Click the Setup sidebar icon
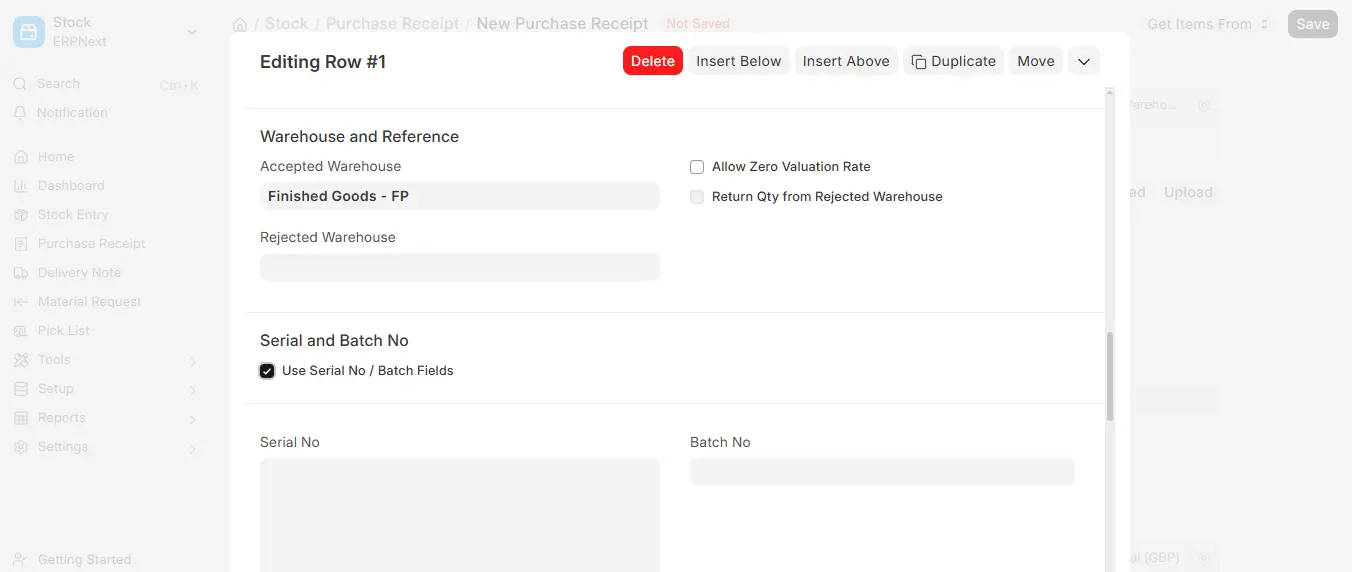This screenshot has width=1352, height=572. tap(20, 389)
